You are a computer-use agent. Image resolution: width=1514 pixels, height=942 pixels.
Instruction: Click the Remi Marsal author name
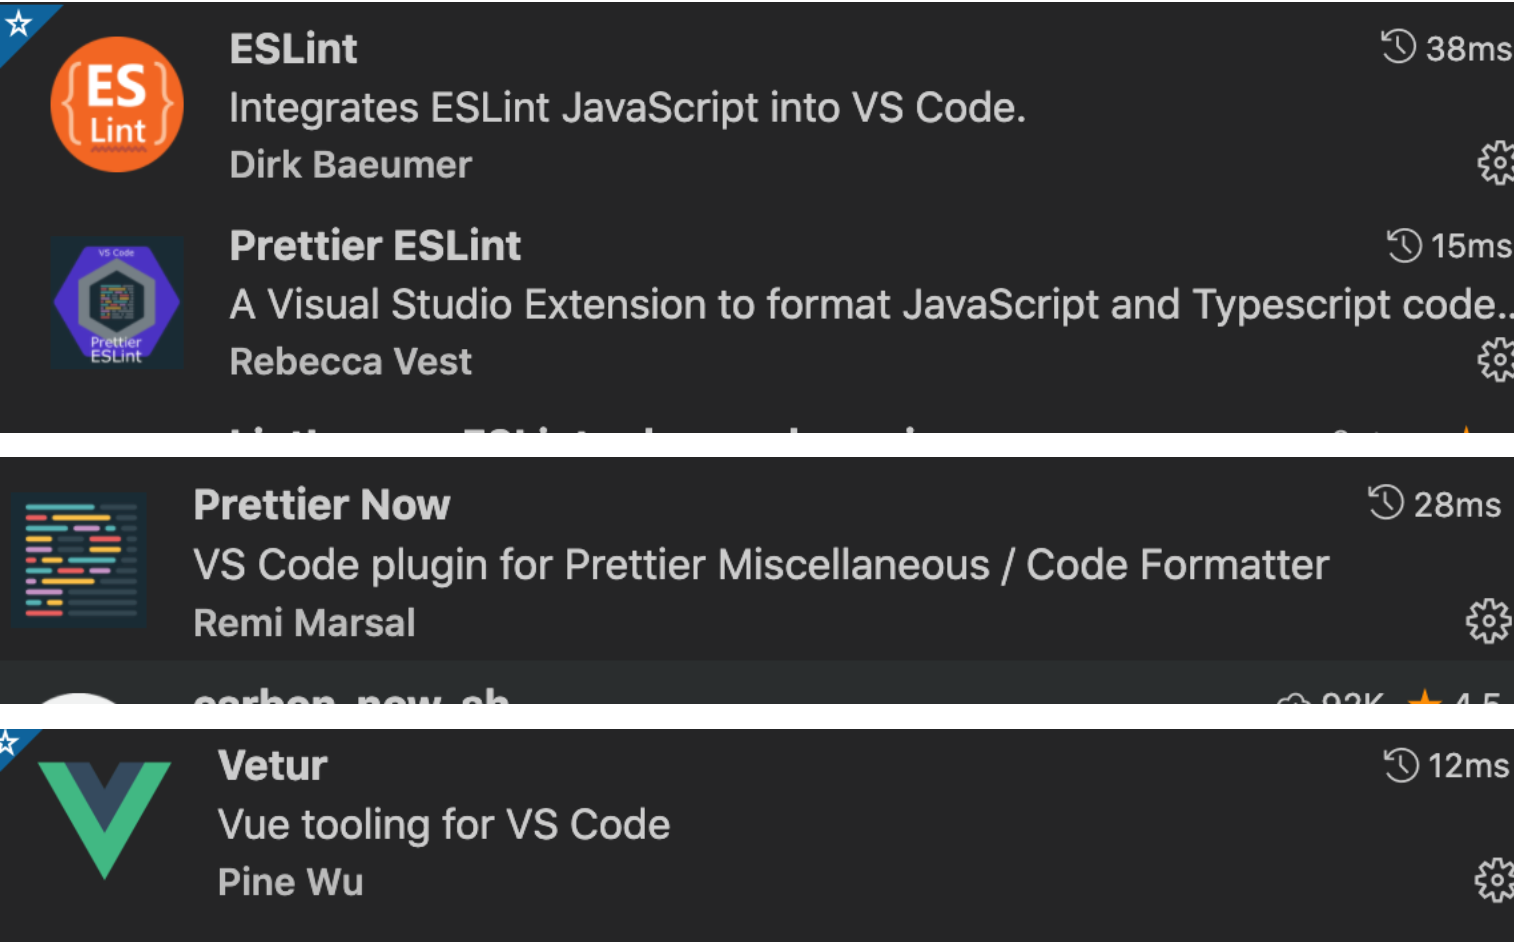click(x=303, y=622)
